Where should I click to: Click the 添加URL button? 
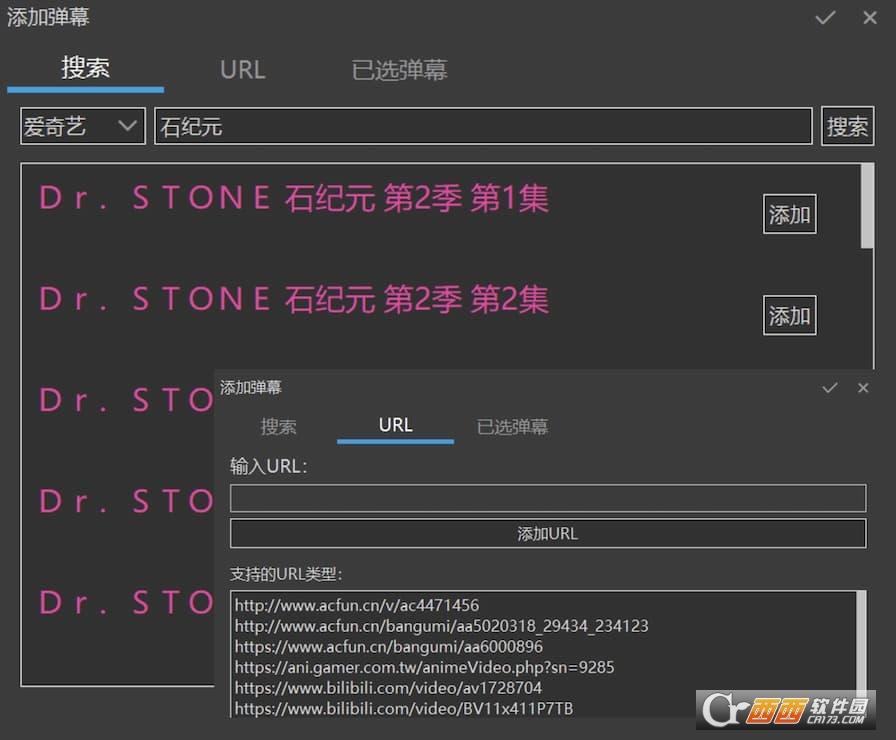(548, 534)
